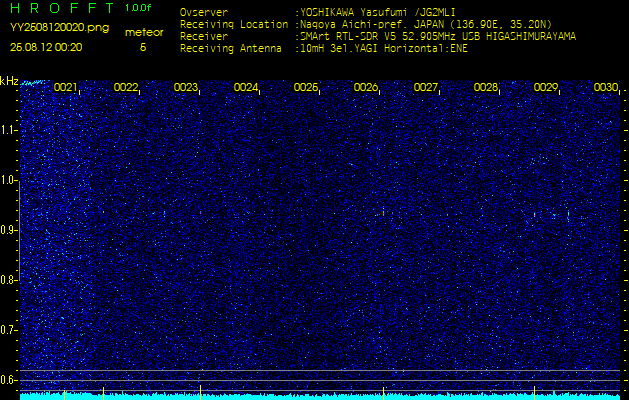This screenshot has height=400, width=629.
Task: Click the receiver value SMArt RTL-SDR V5 52.905MHz
Action: point(436,37)
